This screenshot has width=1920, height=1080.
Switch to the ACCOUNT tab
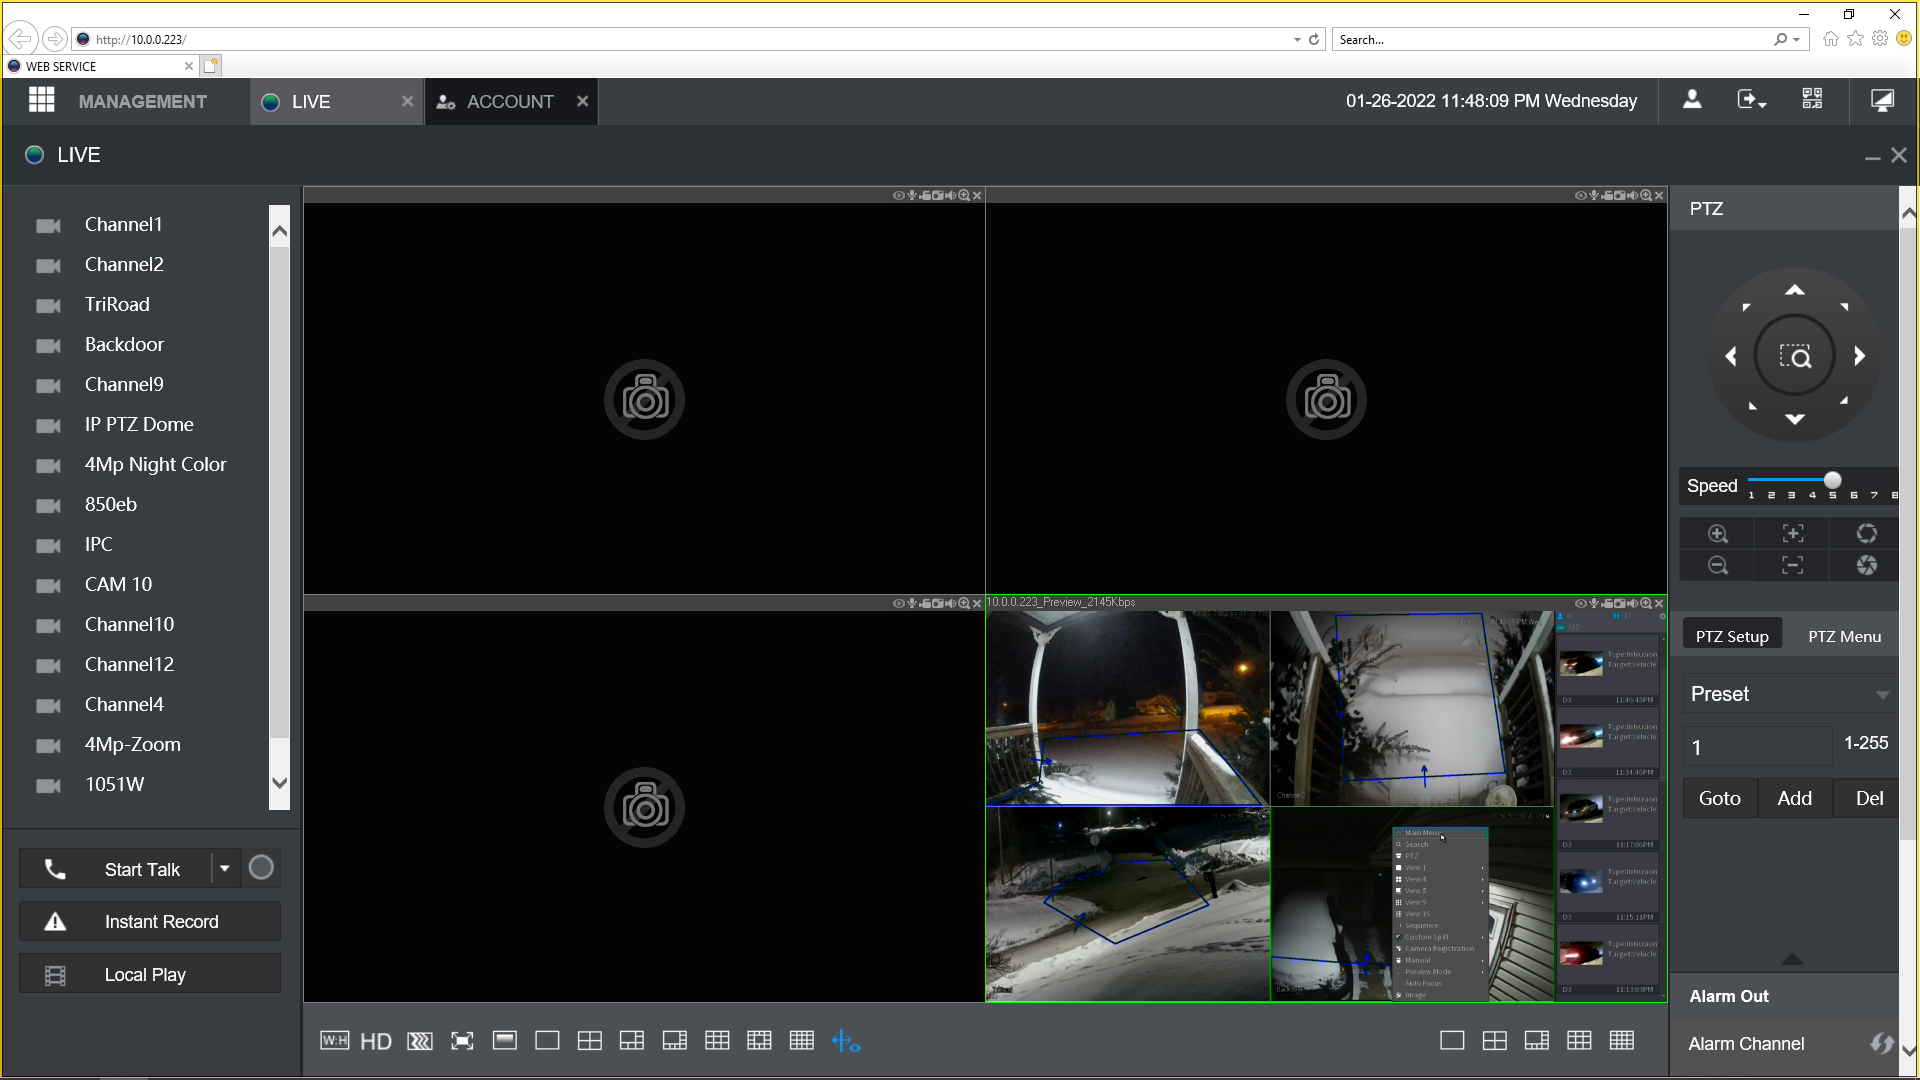(511, 101)
